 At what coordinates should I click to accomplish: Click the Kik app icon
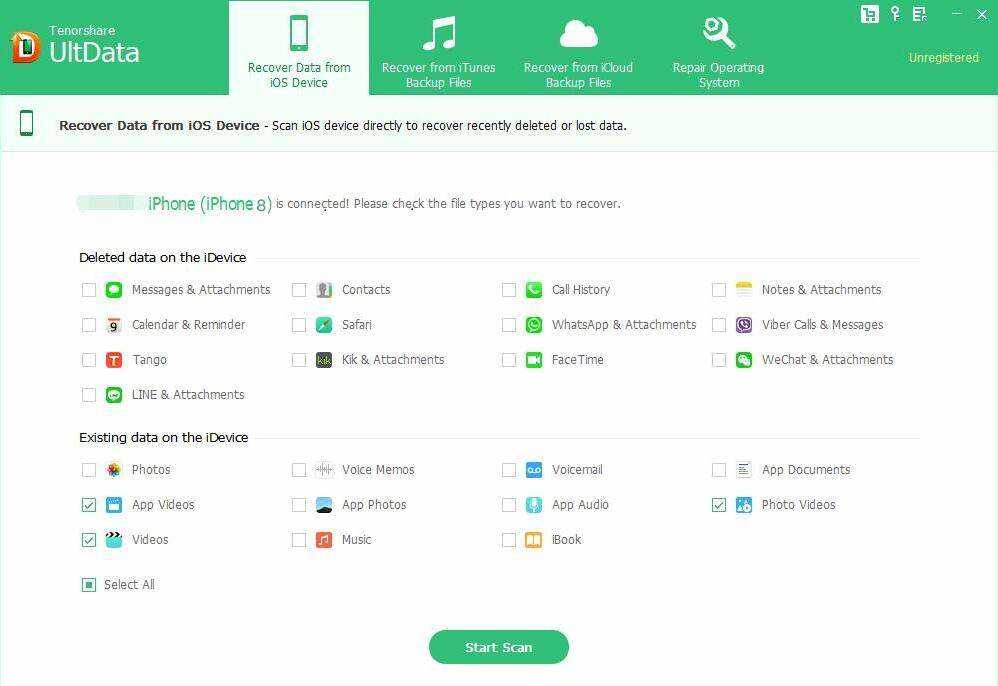[324, 360]
